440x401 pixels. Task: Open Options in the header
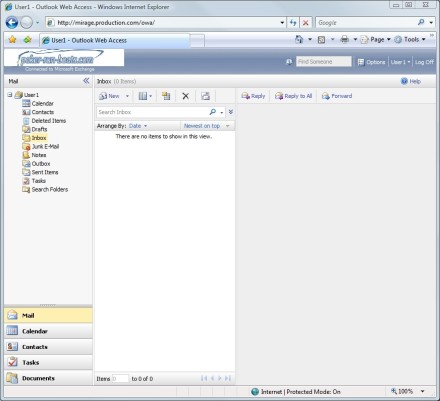[371, 62]
